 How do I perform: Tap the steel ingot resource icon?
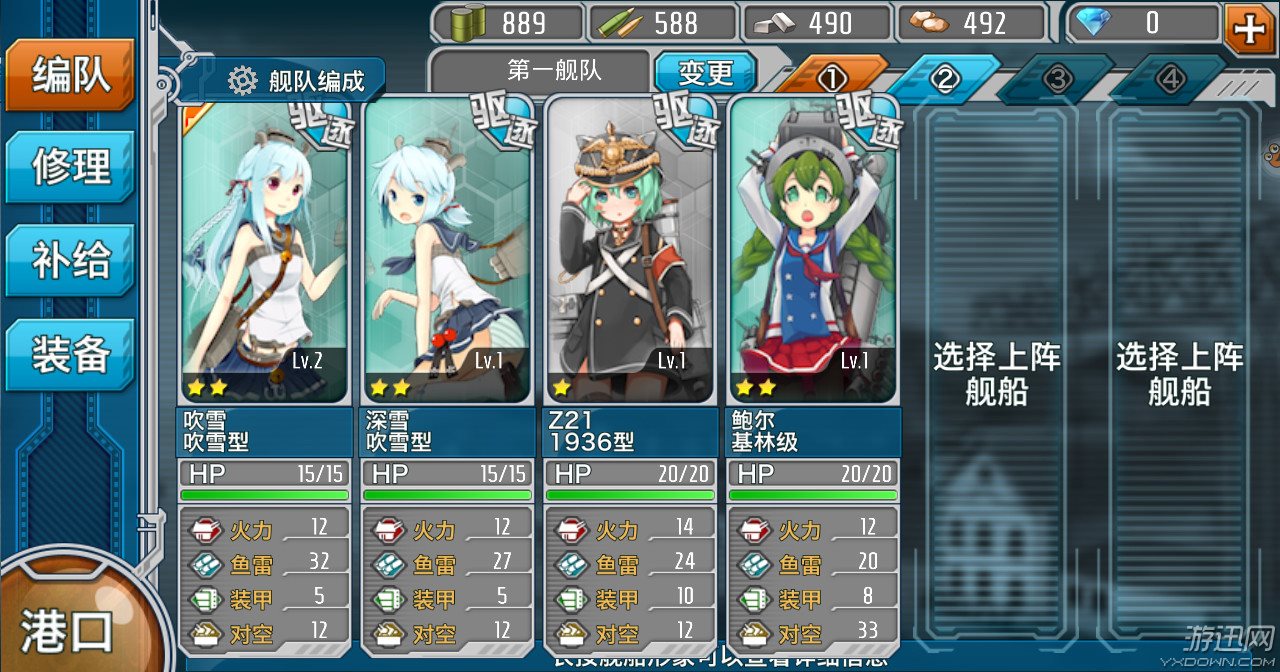pos(770,23)
